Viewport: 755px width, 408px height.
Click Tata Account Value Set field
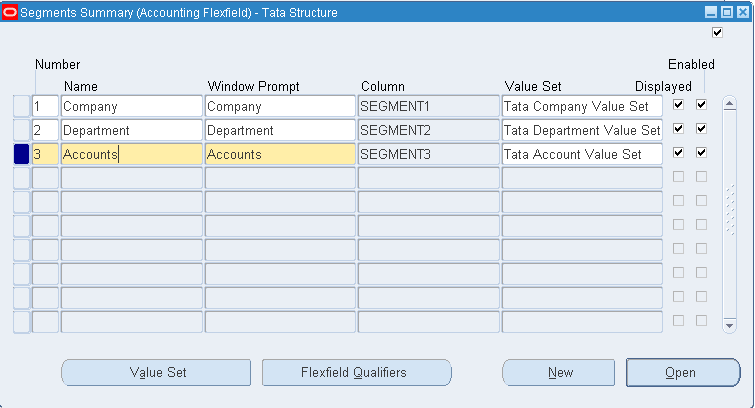581,154
